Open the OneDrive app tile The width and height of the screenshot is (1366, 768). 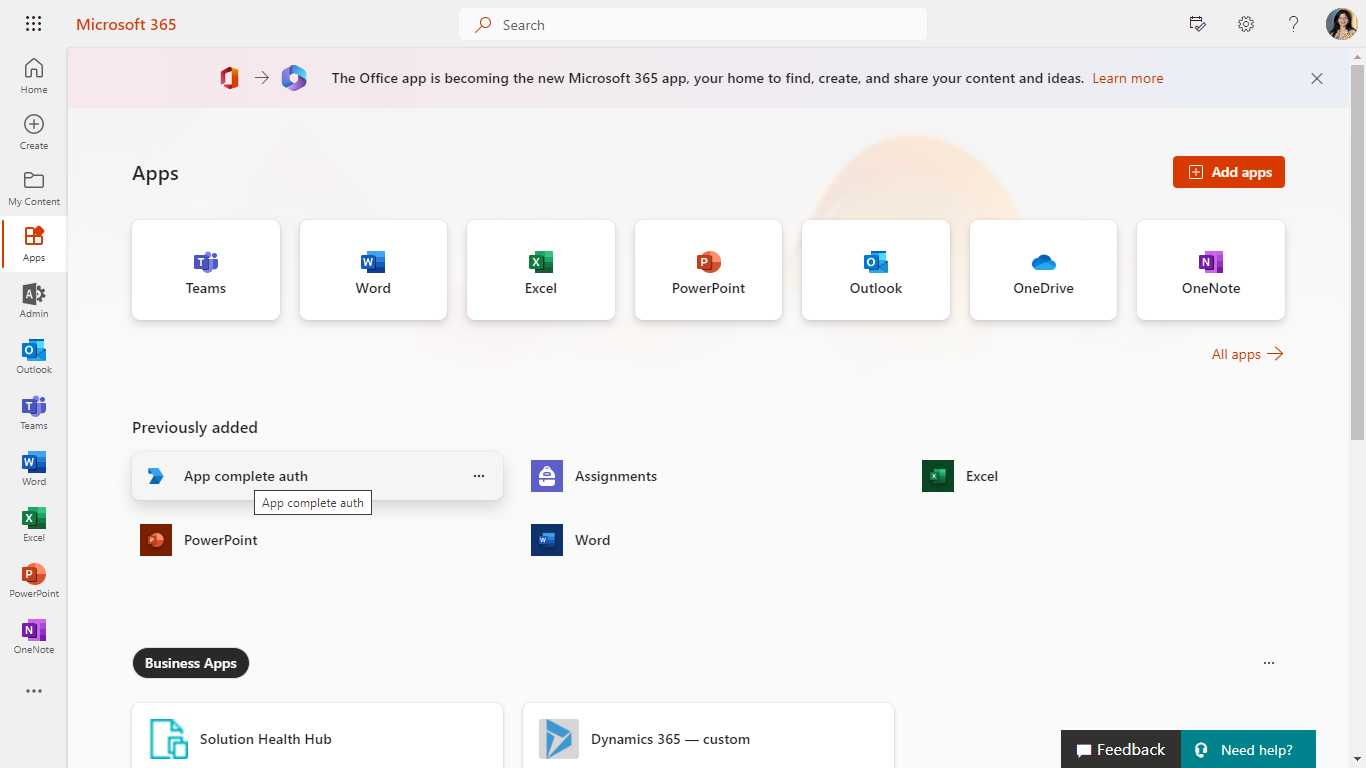click(1043, 270)
